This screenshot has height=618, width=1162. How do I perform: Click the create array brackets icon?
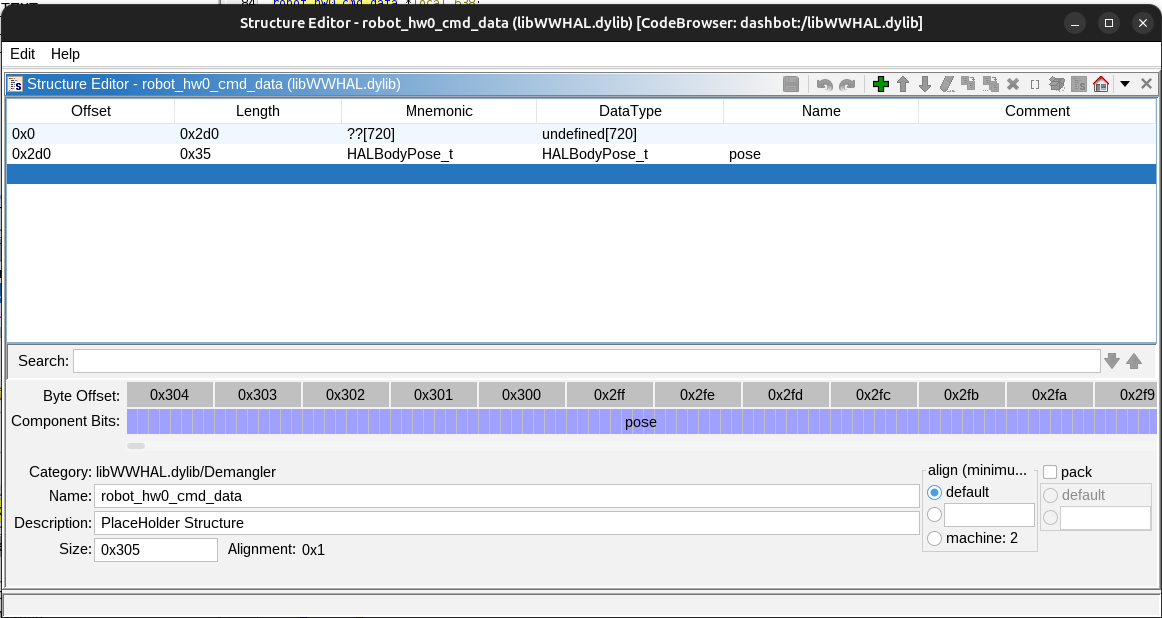1035,85
